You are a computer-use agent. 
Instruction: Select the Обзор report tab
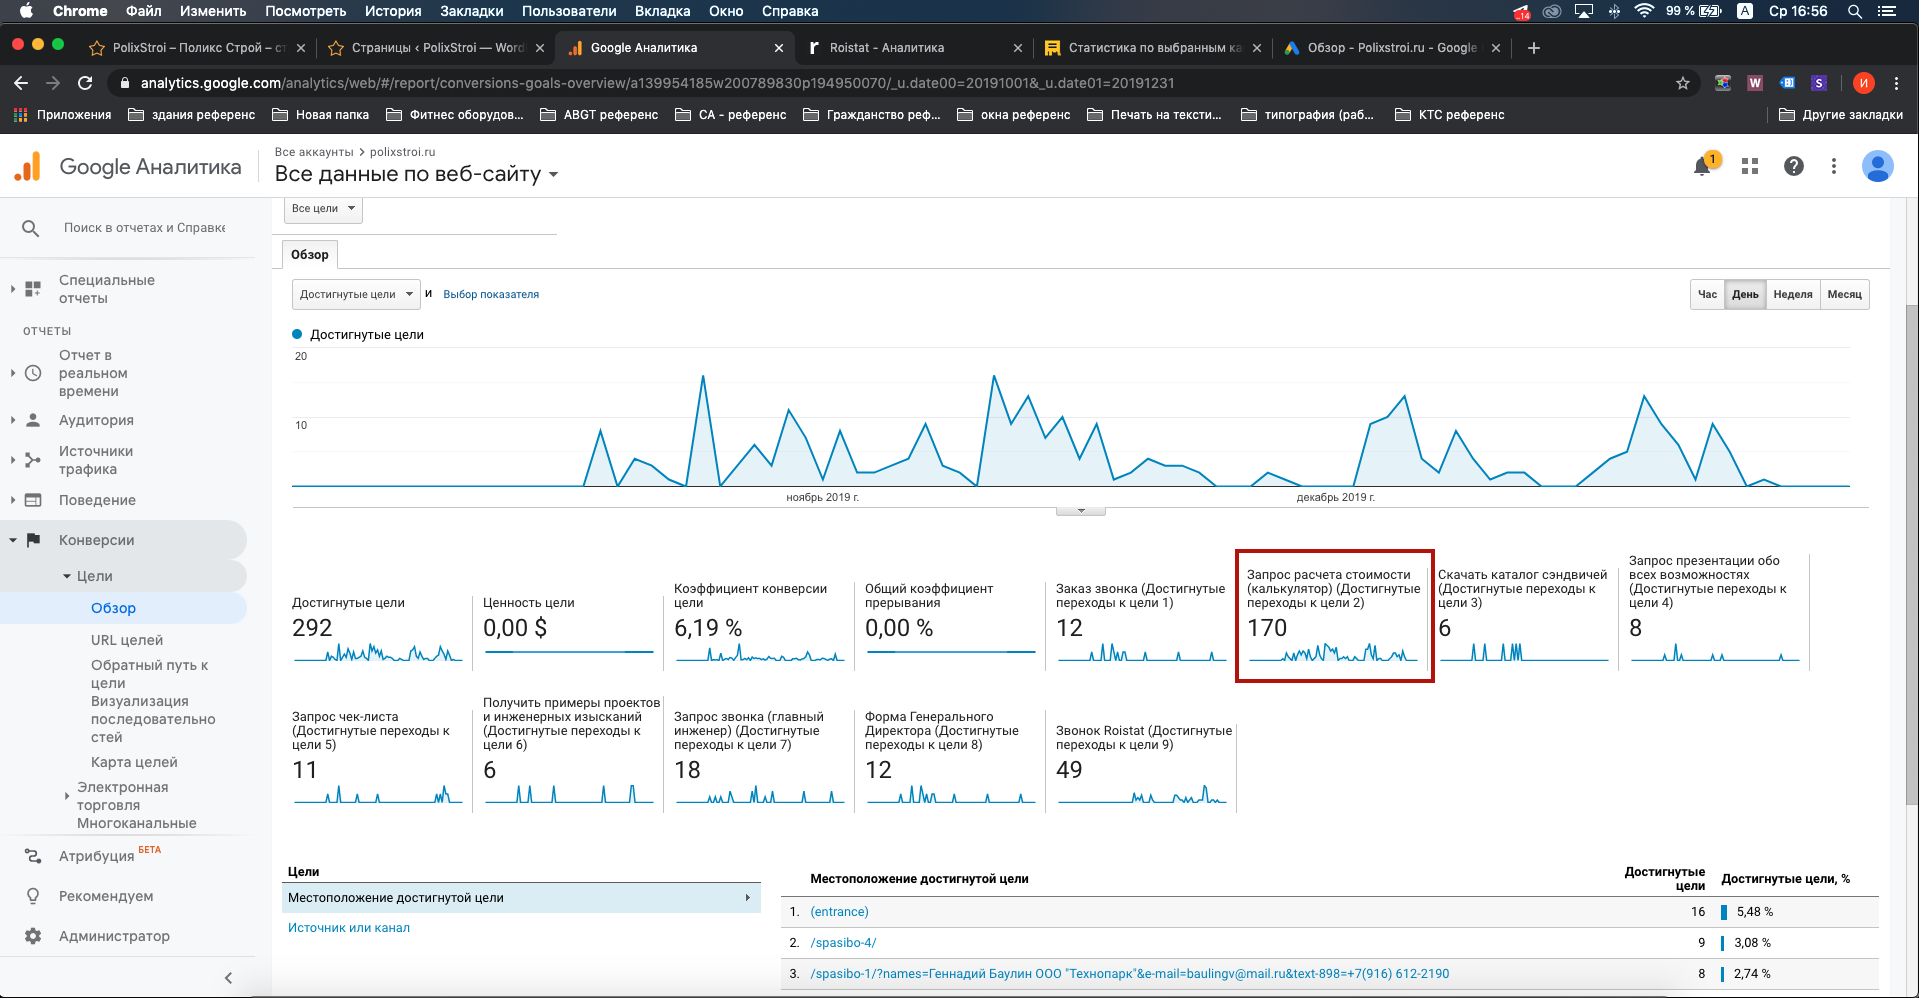[310, 255]
